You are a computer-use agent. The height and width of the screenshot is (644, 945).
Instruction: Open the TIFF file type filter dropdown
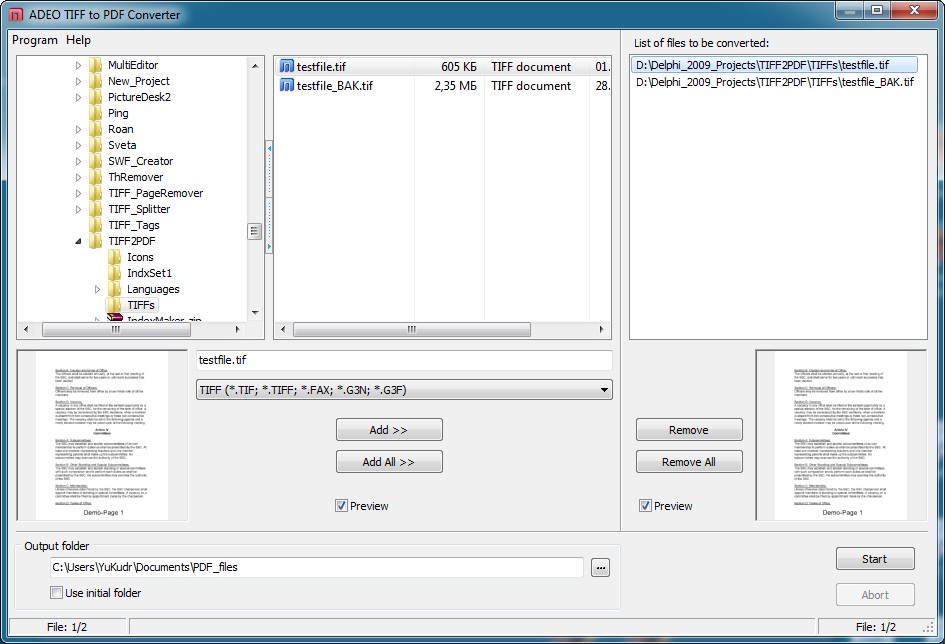click(604, 390)
